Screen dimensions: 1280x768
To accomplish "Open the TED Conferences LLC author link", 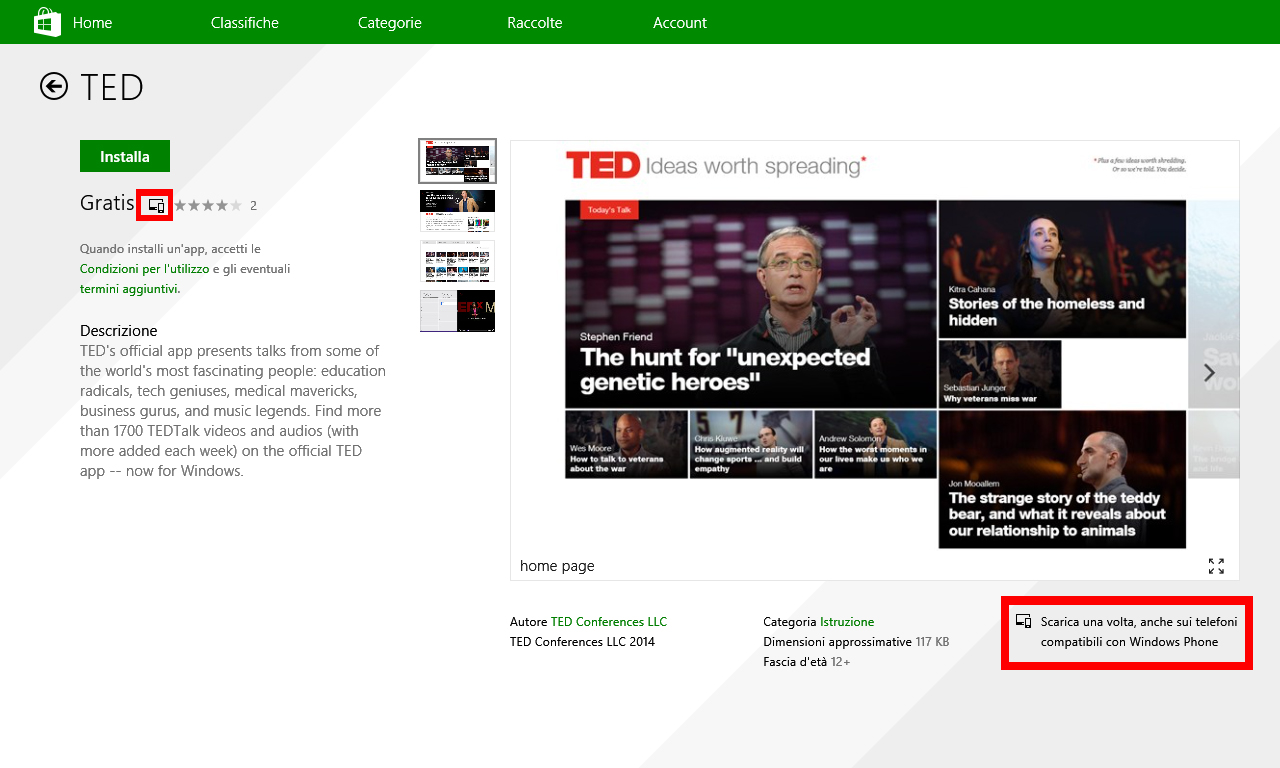I will pyautogui.click(x=608, y=621).
